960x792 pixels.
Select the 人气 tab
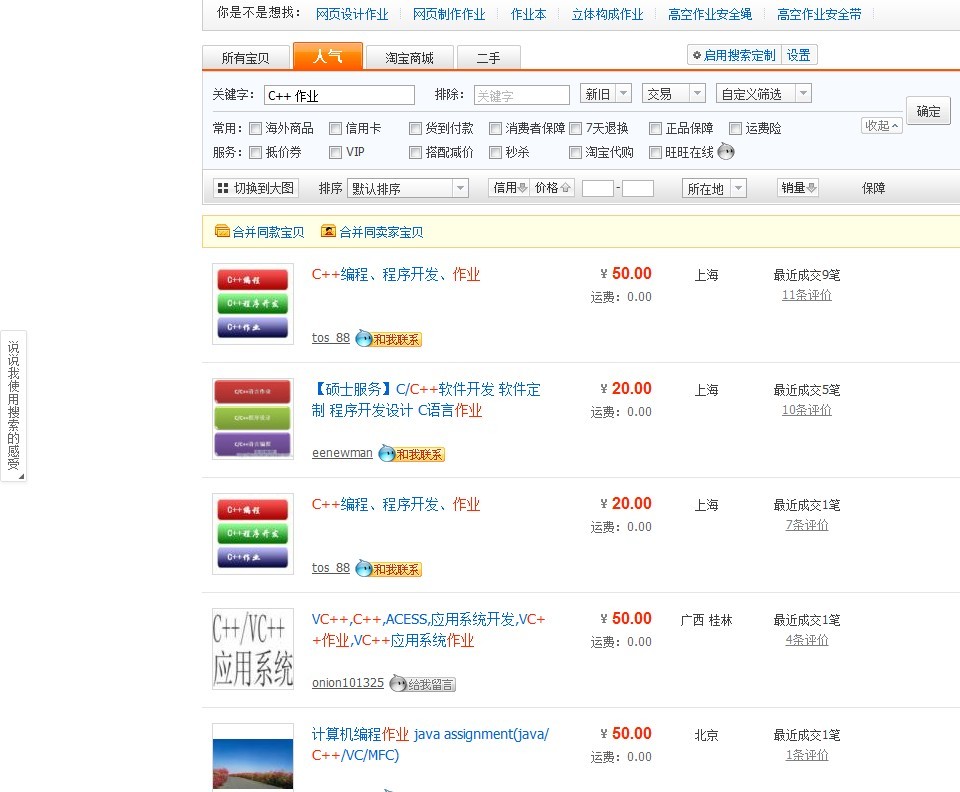pyautogui.click(x=328, y=56)
